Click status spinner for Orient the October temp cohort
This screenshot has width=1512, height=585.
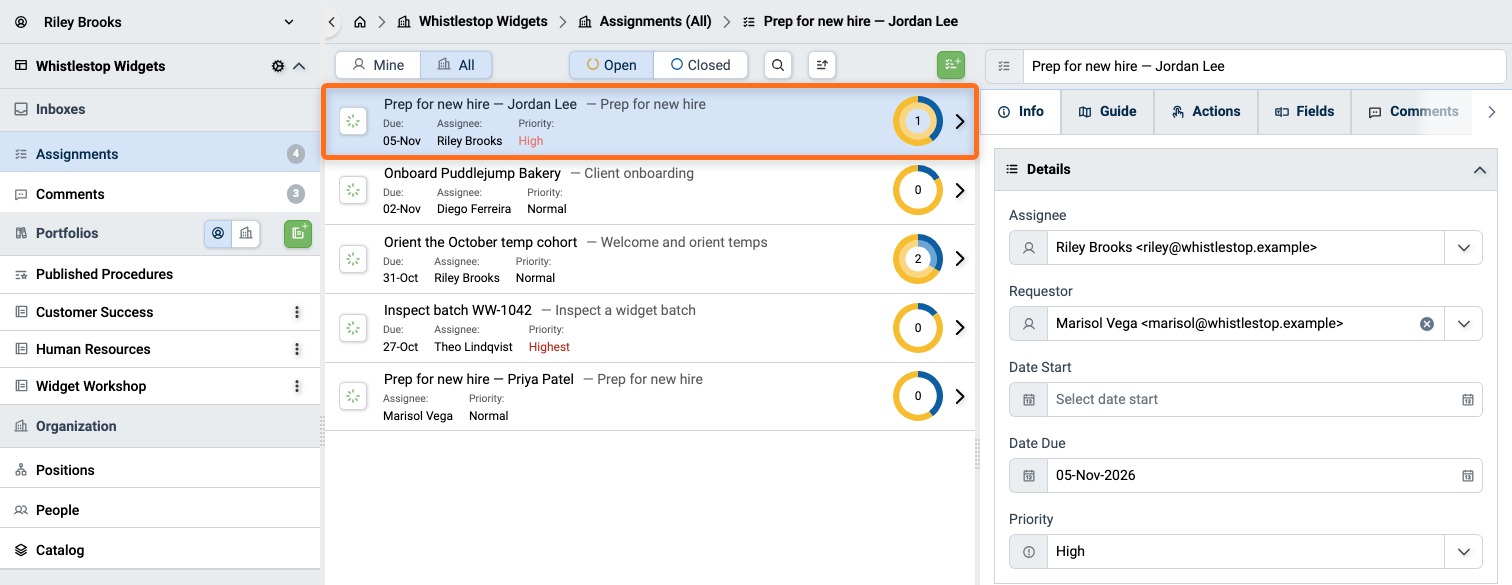(352, 259)
